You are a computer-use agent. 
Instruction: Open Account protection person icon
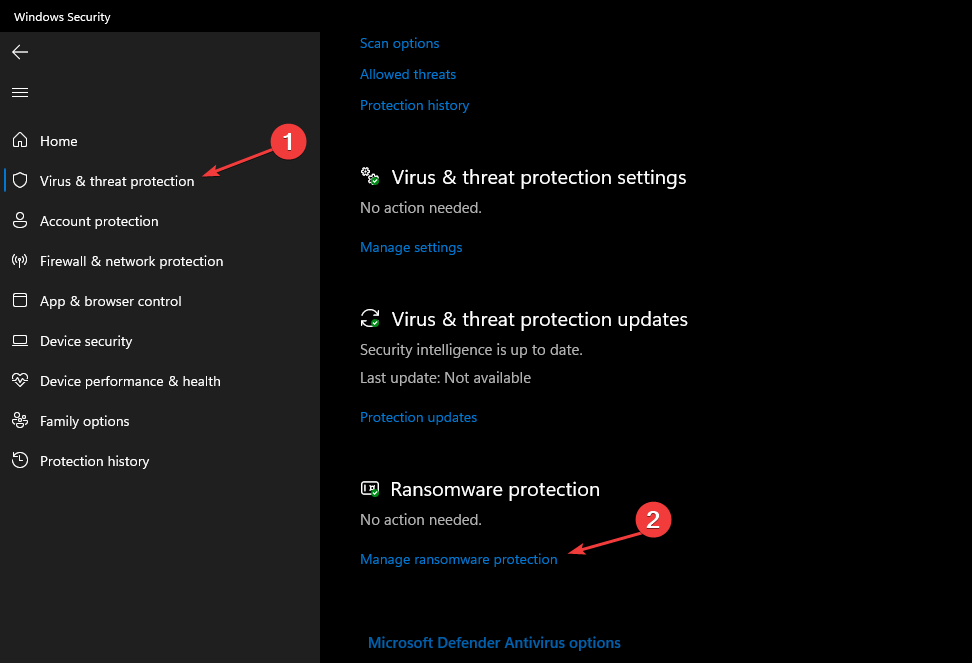(x=20, y=221)
